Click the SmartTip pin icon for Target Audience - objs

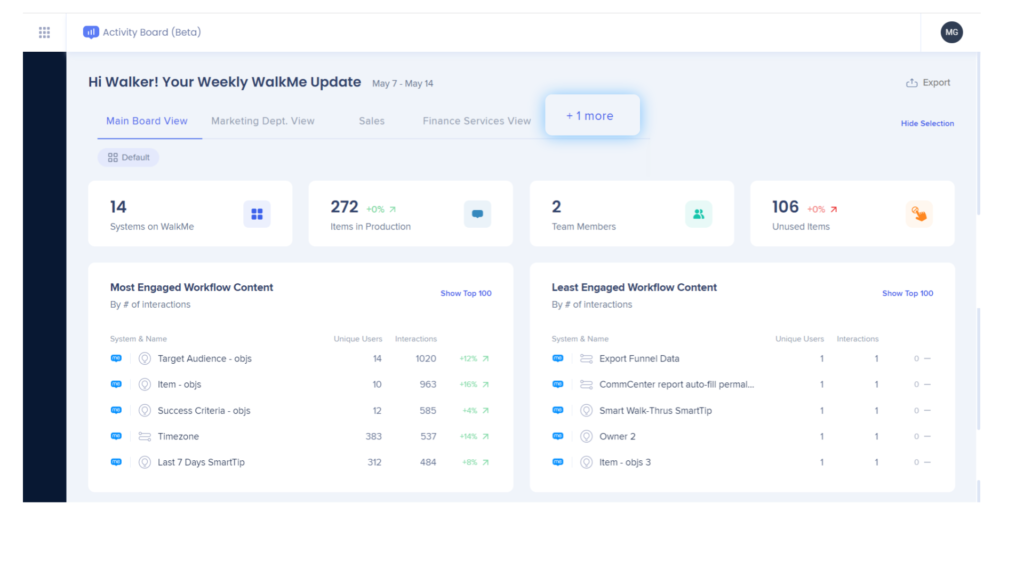point(144,359)
